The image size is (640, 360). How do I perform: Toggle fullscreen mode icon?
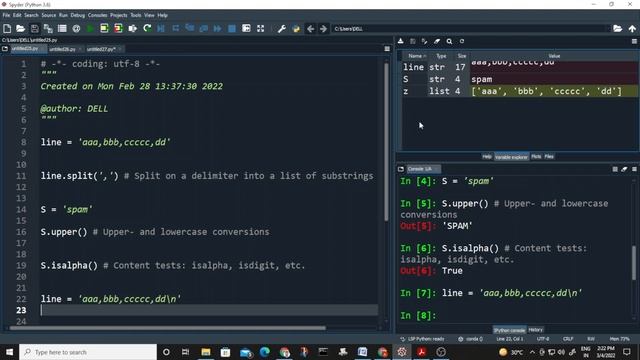(260, 29)
